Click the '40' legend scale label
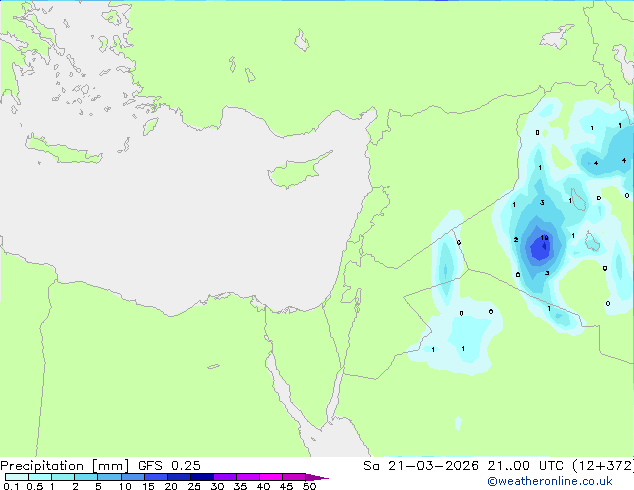 tap(263, 486)
